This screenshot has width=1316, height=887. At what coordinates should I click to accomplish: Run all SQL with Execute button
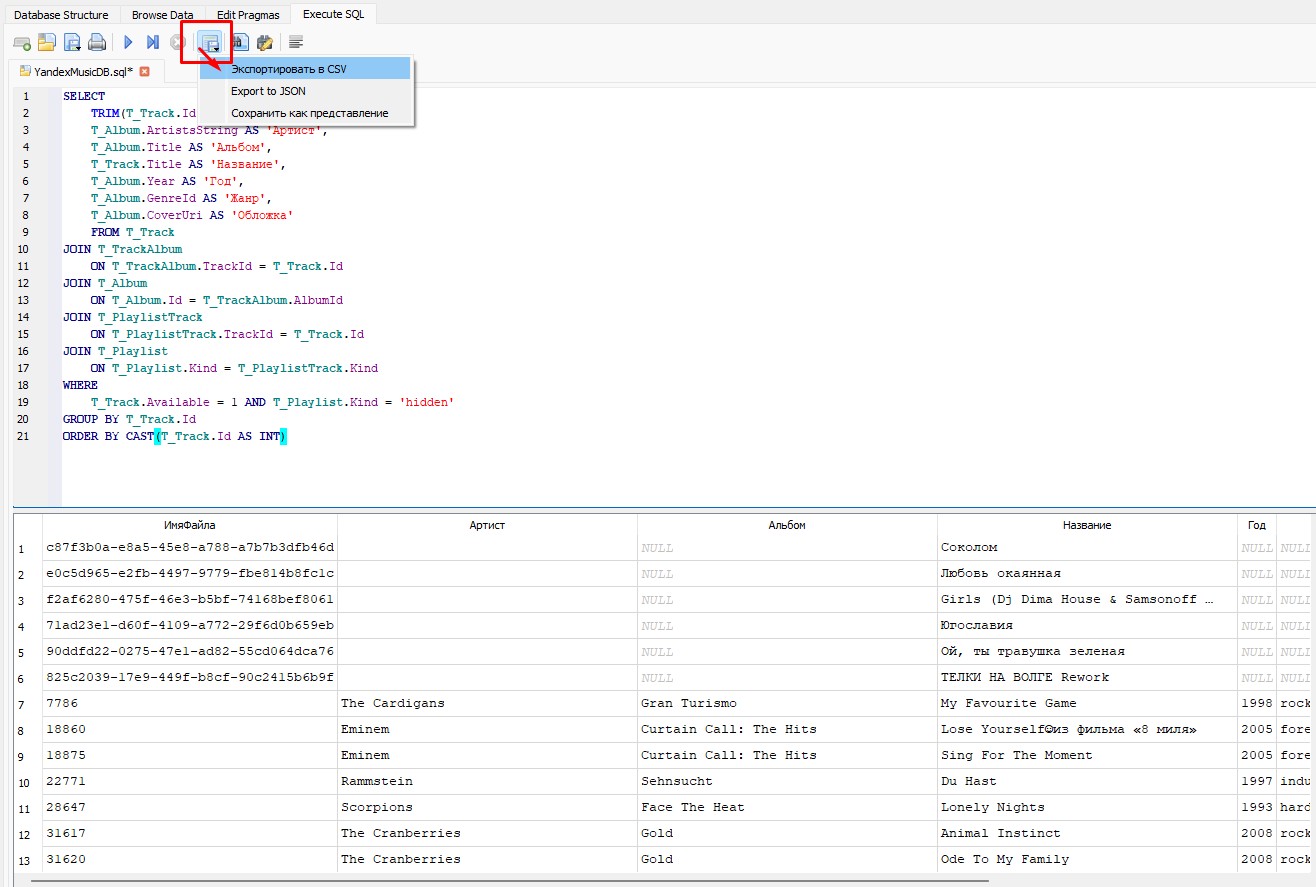pos(128,42)
